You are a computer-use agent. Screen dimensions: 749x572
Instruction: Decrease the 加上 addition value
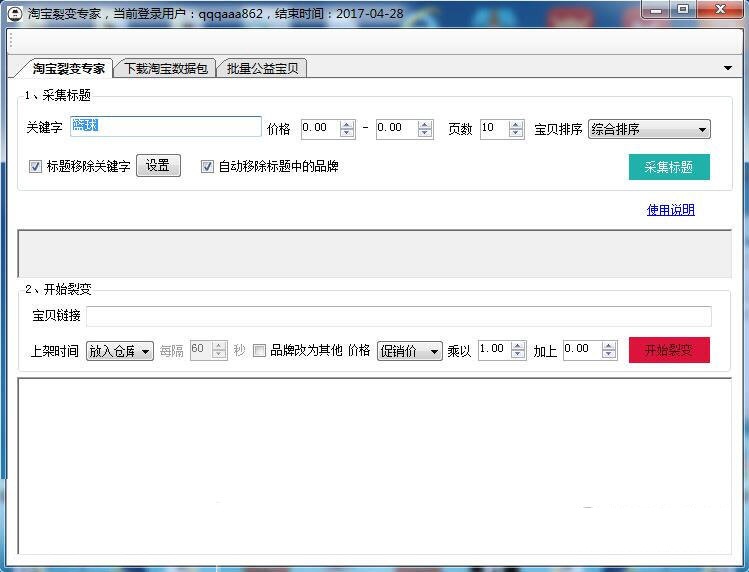pos(609,355)
